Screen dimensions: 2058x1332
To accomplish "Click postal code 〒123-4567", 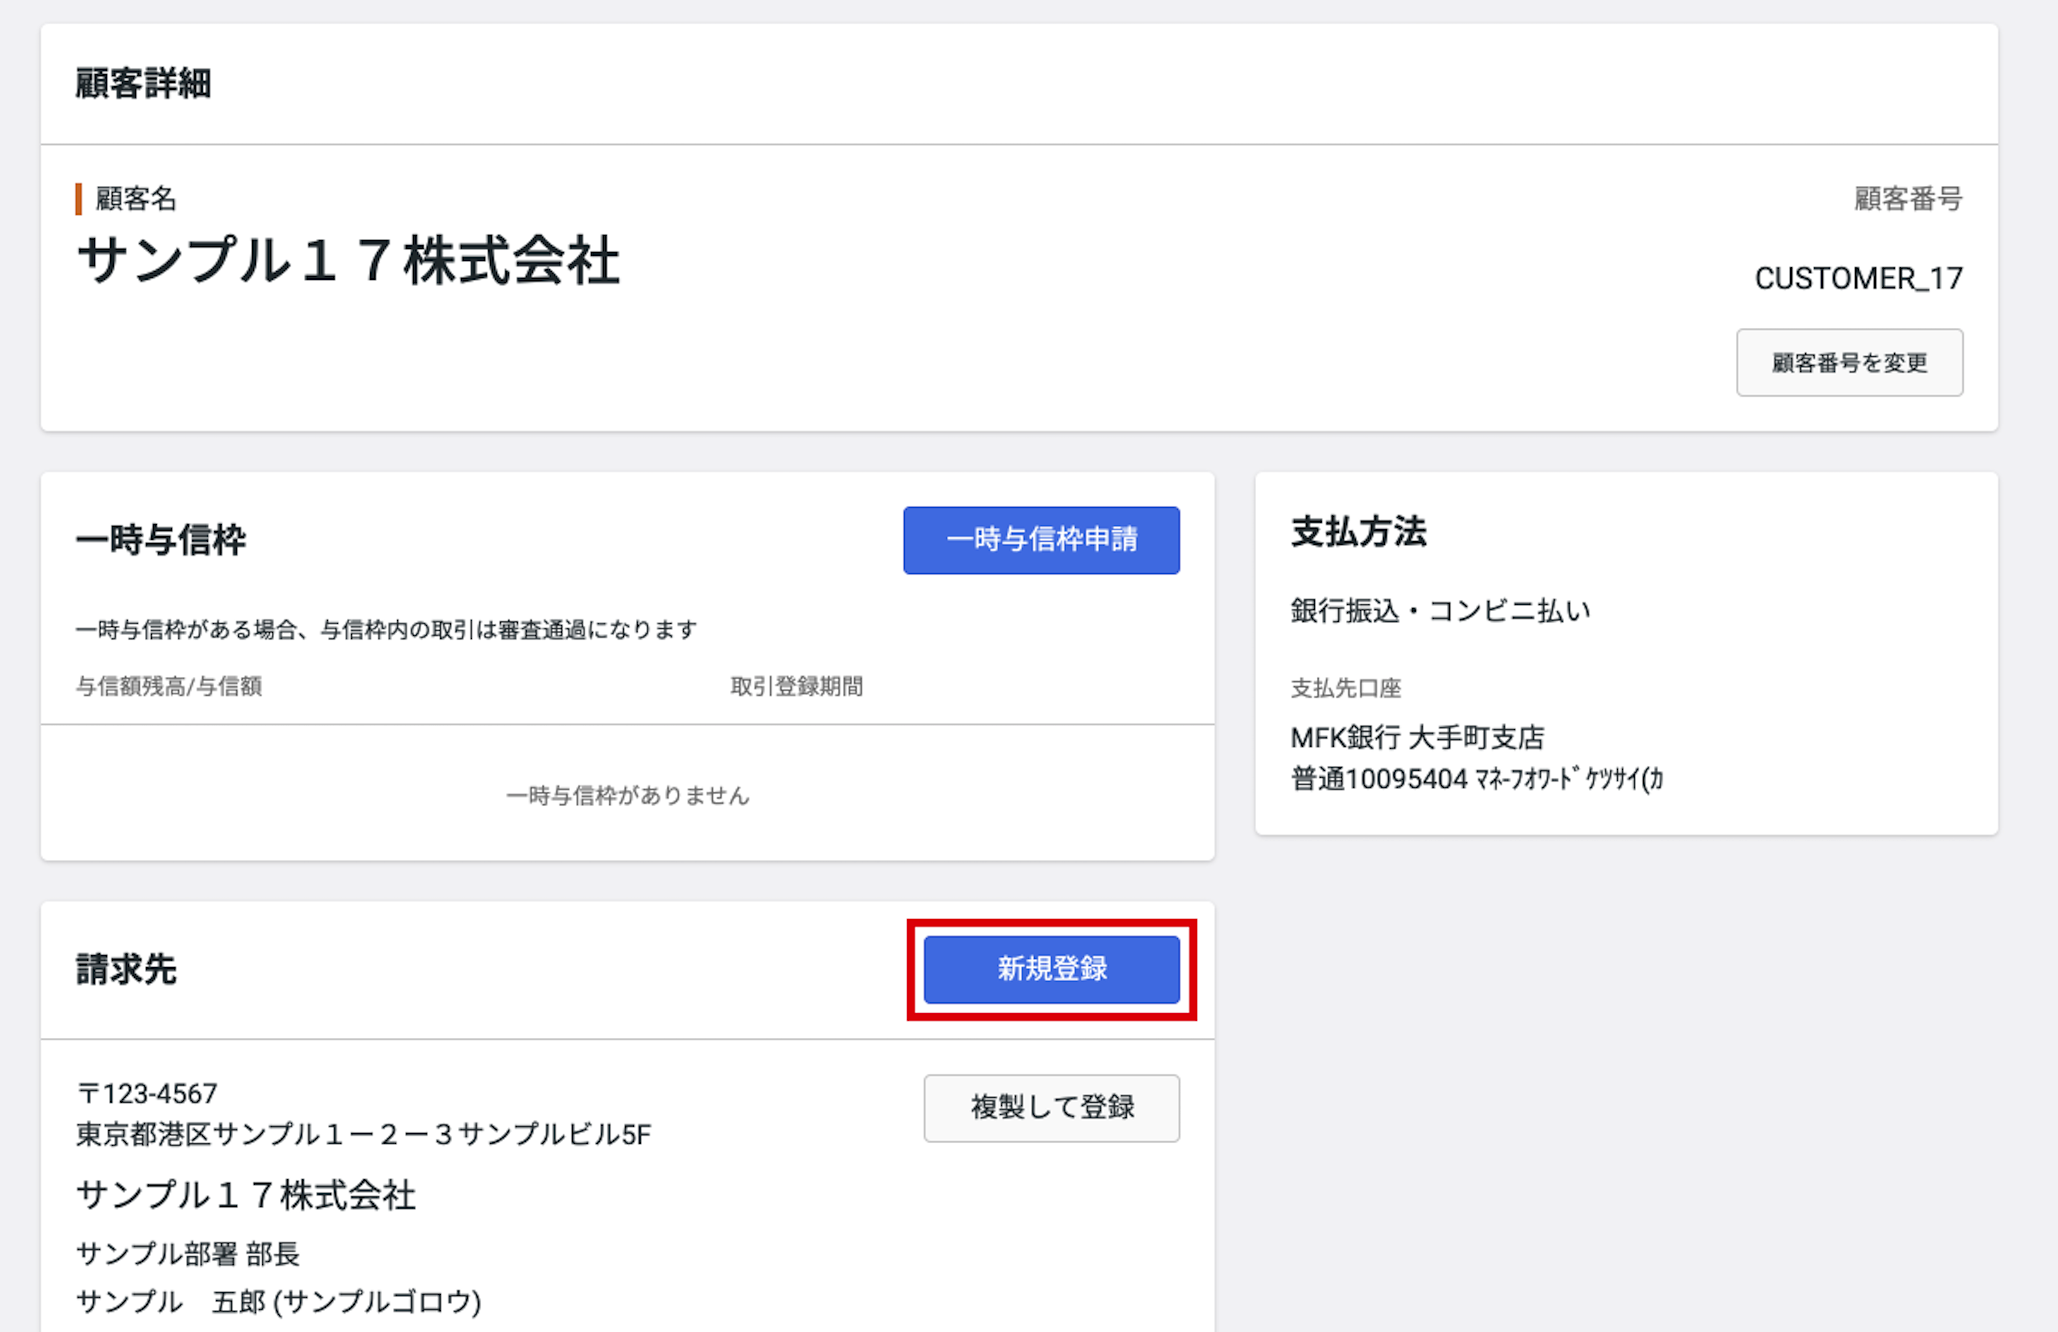I will pyautogui.click(x=147, y=1093).
